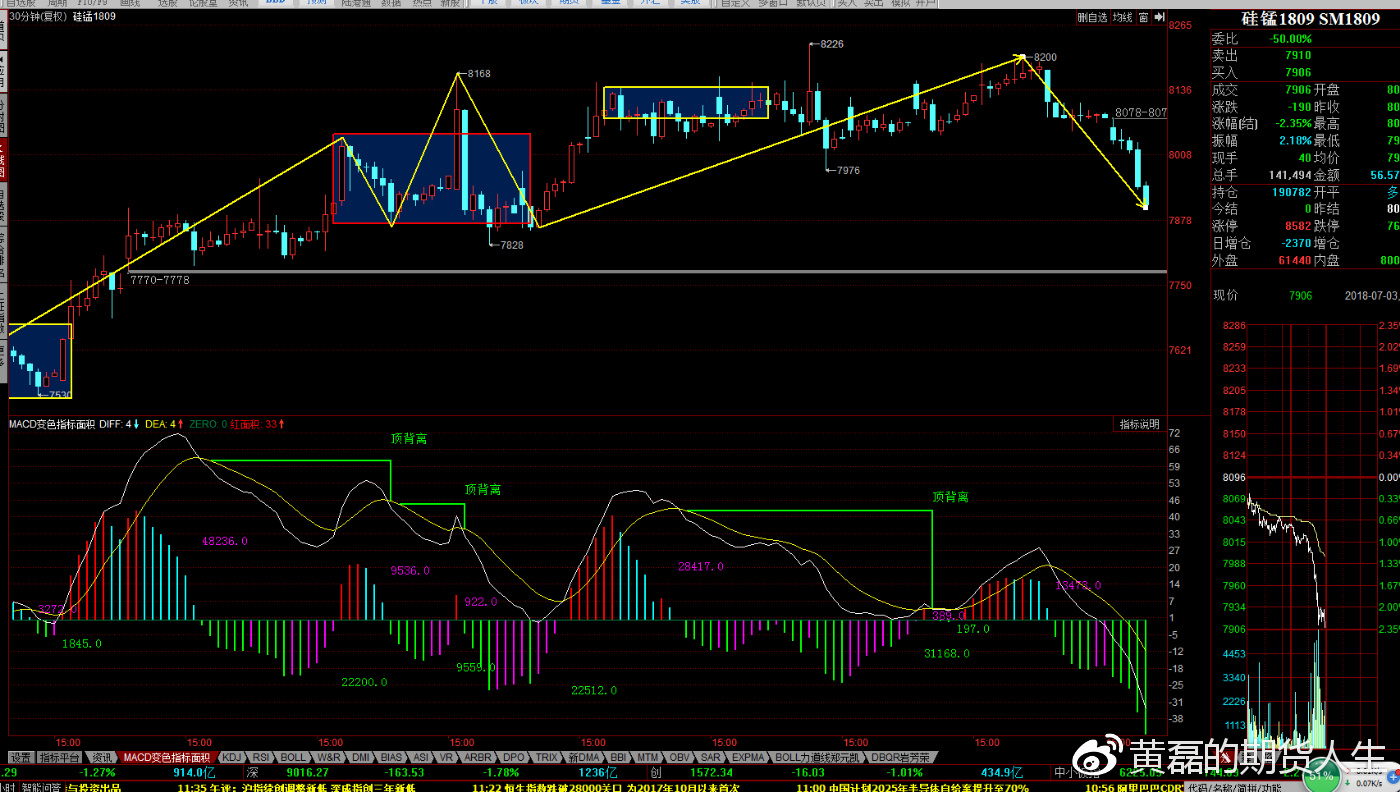
Task: Switch to the RSI indicator tab
Action: coord(261,757)
